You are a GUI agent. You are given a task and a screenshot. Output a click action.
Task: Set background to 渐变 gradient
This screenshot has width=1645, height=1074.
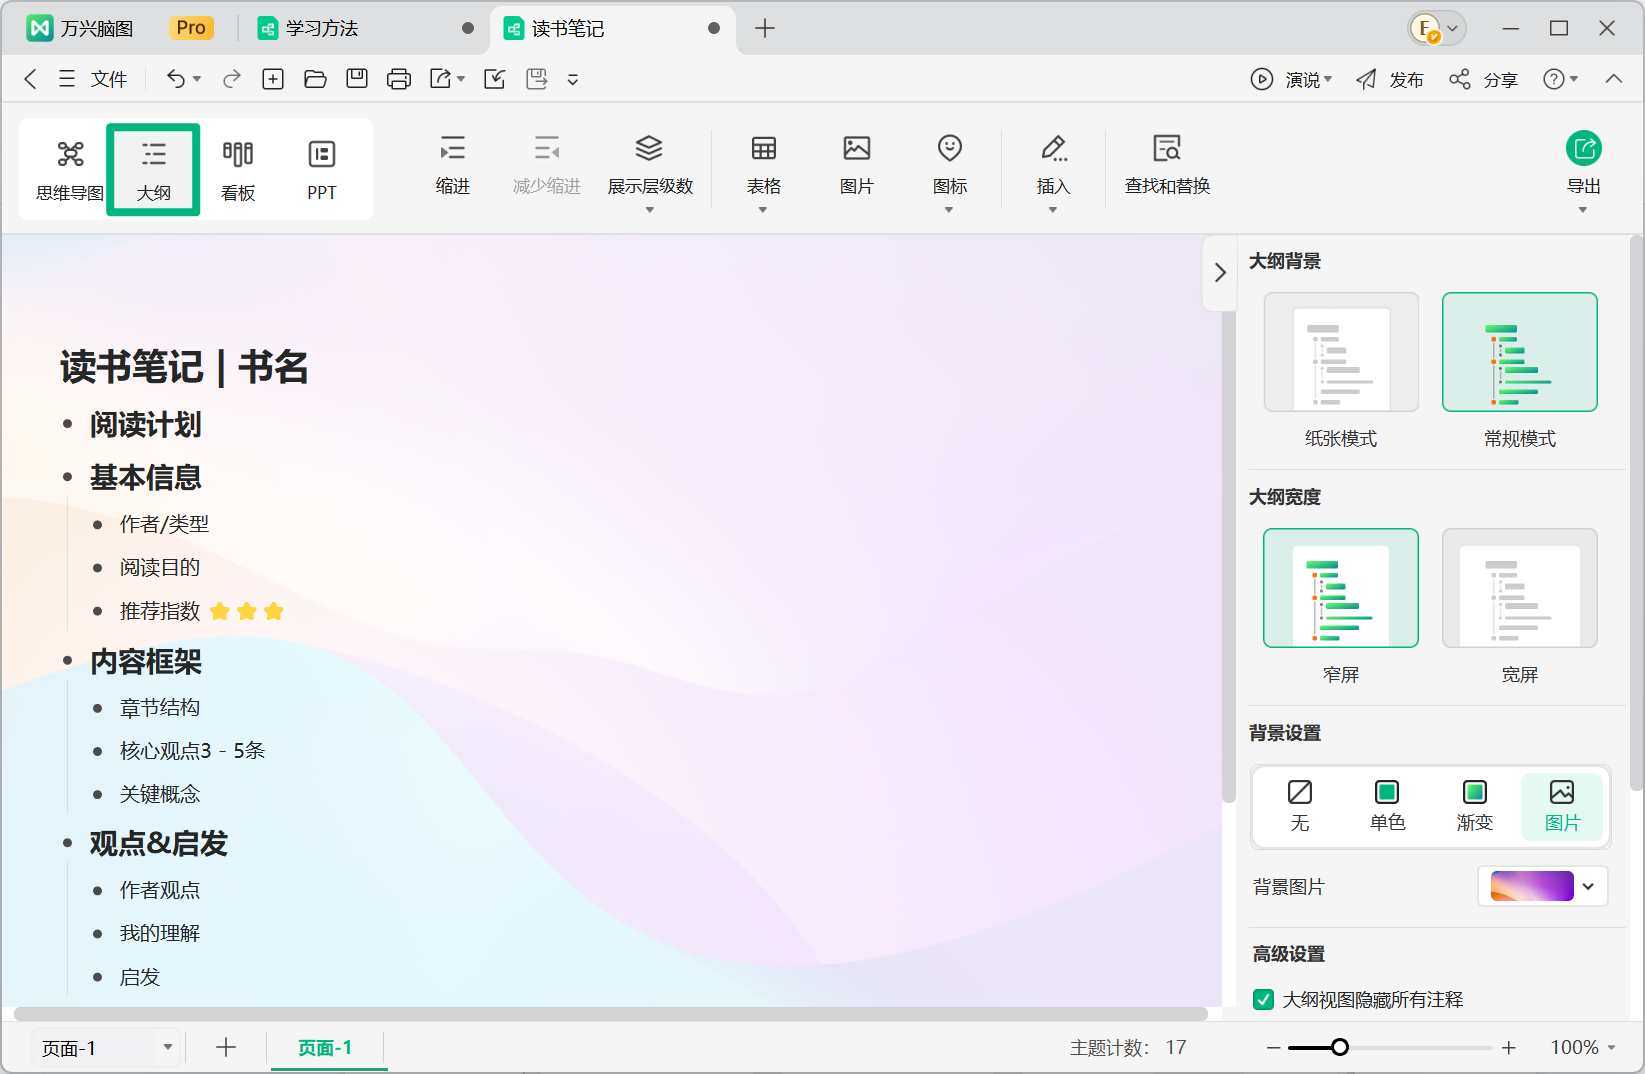1475,806
